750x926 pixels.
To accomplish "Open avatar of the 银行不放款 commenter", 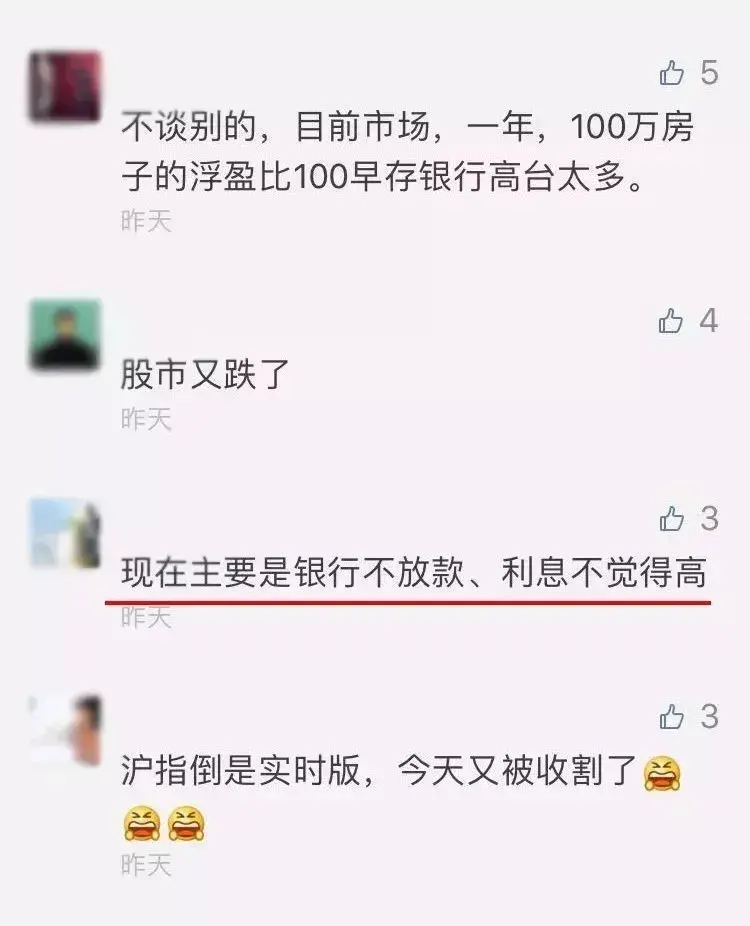I will click(x=65, y=533).
